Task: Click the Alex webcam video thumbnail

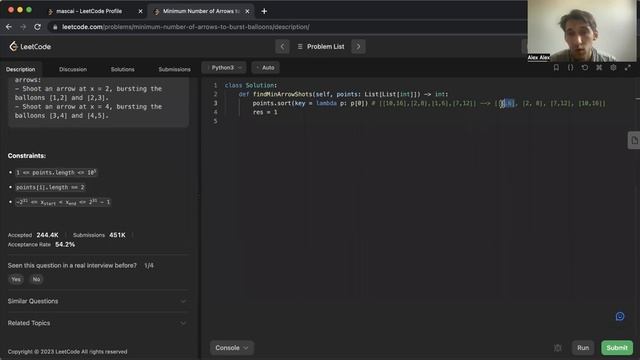Action: [x=581, y=31]
